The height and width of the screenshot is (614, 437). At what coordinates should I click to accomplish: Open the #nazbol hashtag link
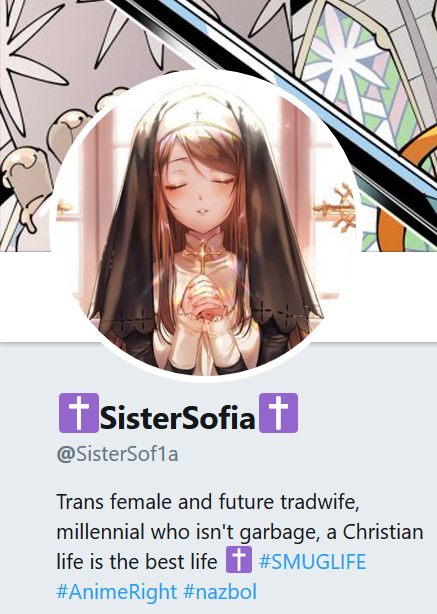tap(220, 591)
